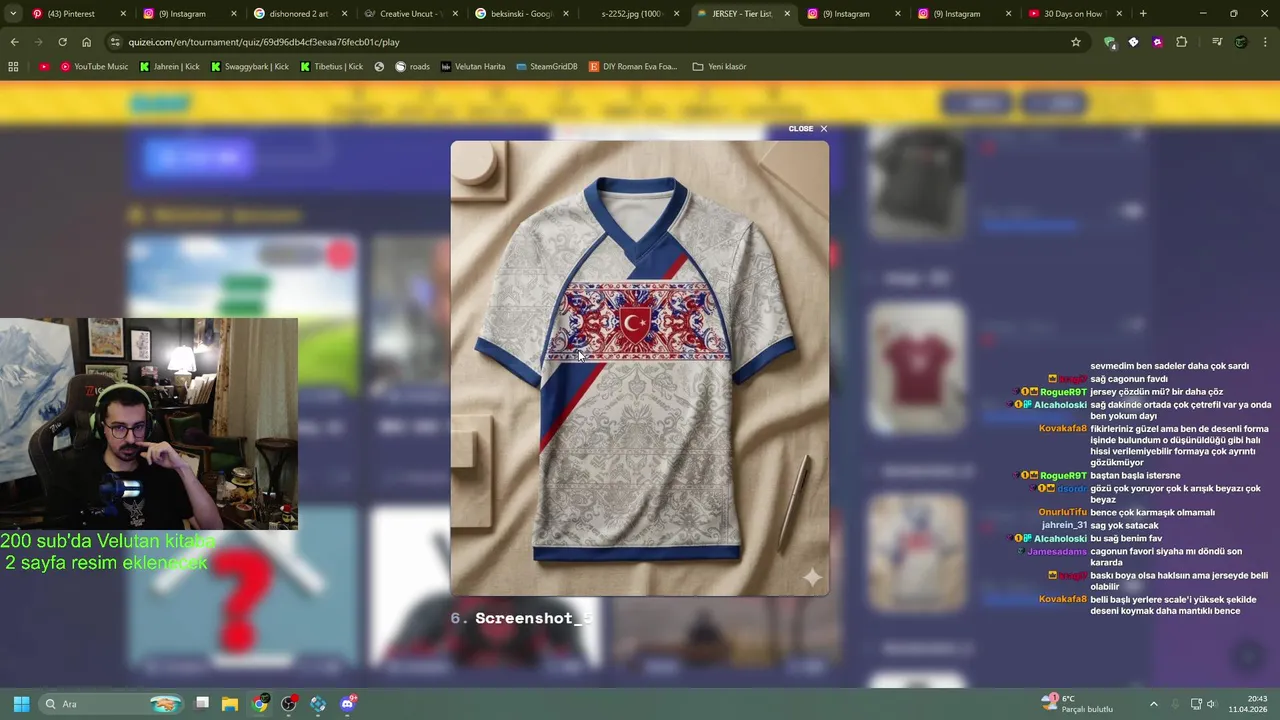
Task: Open the weather widget showing 6°C
Action: [x=1077, y=704]
